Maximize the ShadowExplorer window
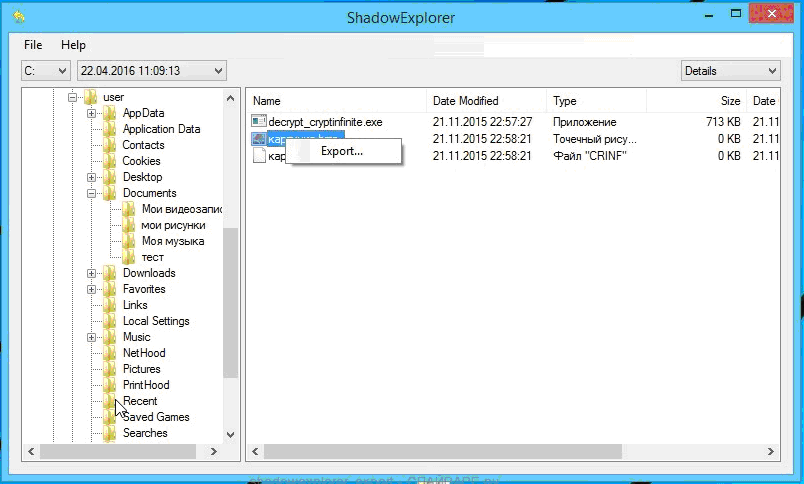 [736, 14]
